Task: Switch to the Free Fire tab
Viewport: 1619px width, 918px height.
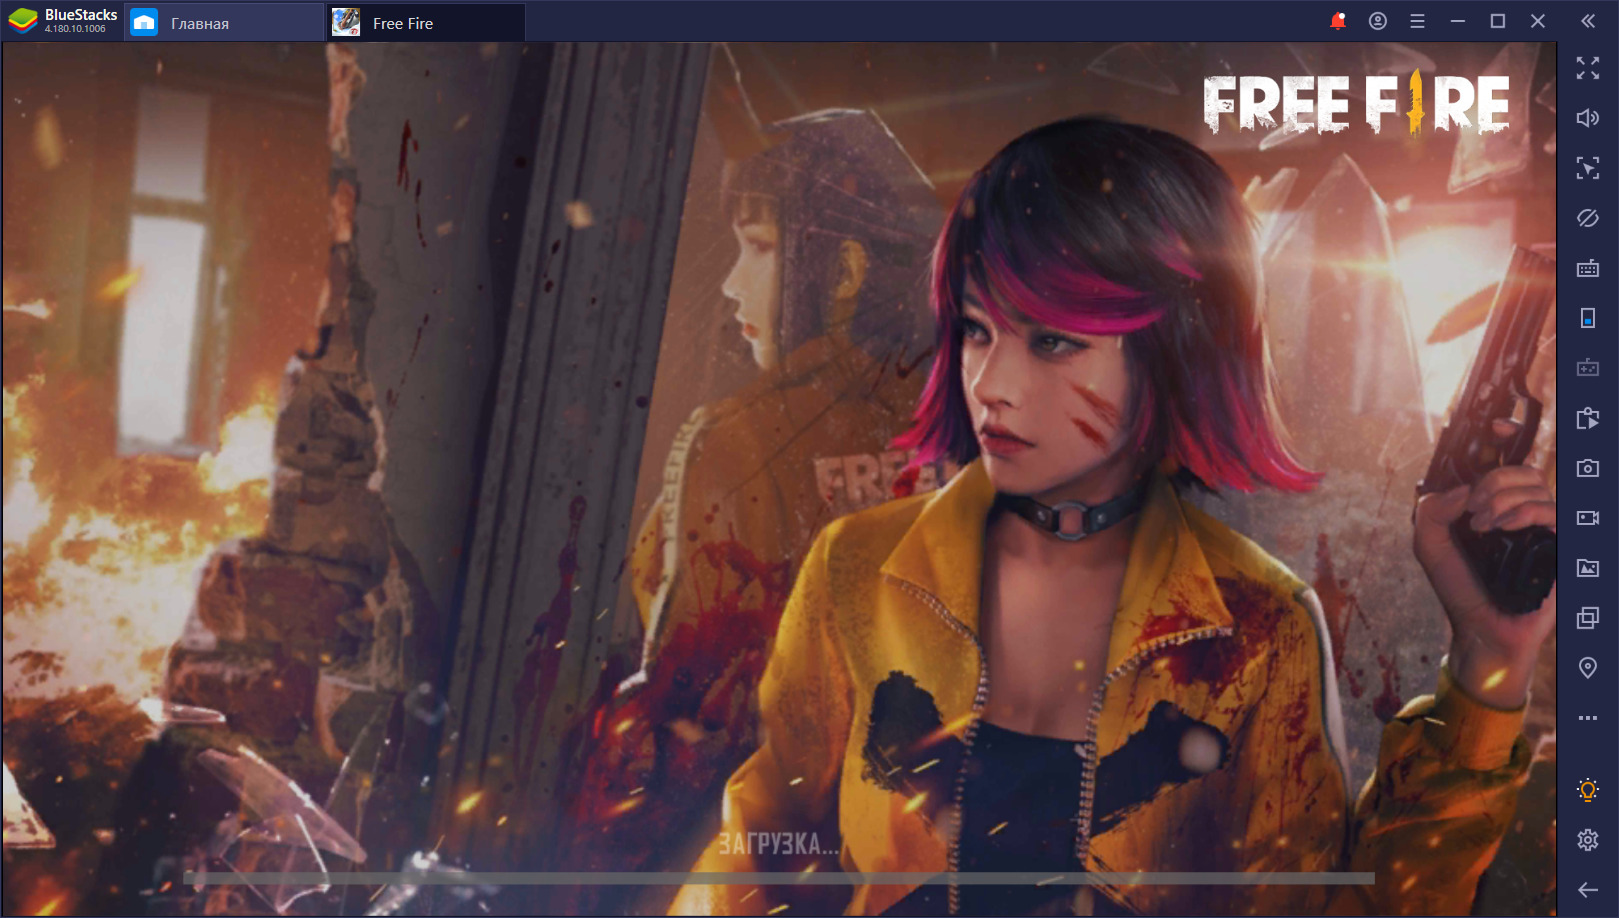Action: (427, 22)
